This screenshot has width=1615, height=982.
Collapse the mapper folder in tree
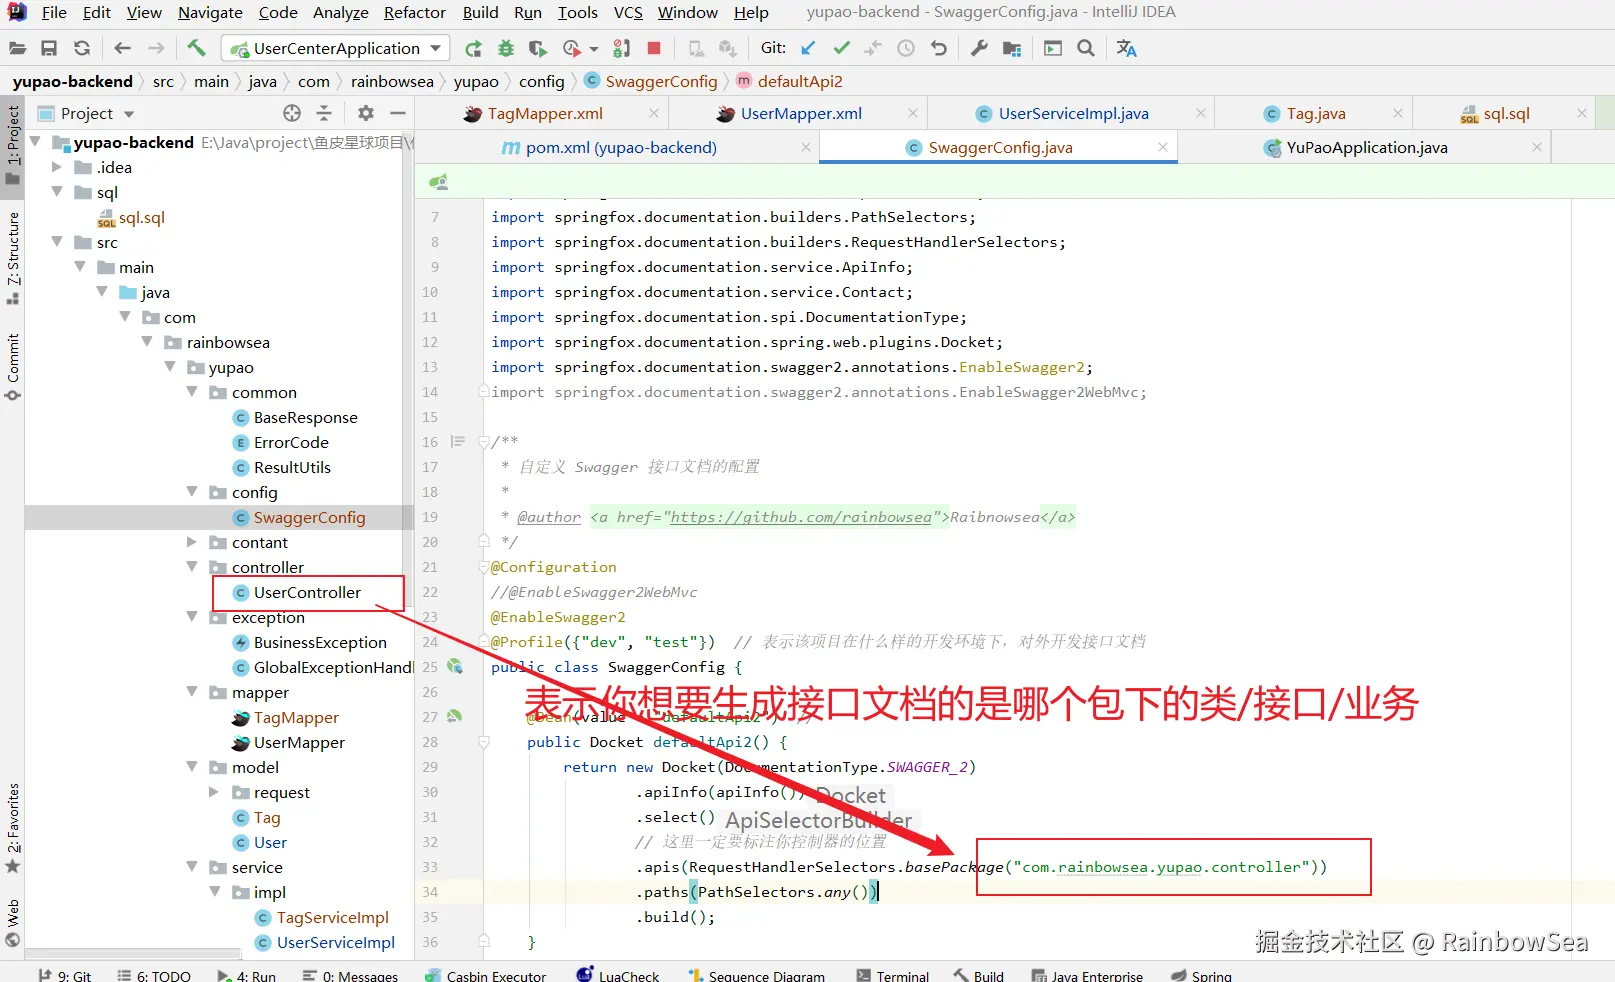click(191, 692)
